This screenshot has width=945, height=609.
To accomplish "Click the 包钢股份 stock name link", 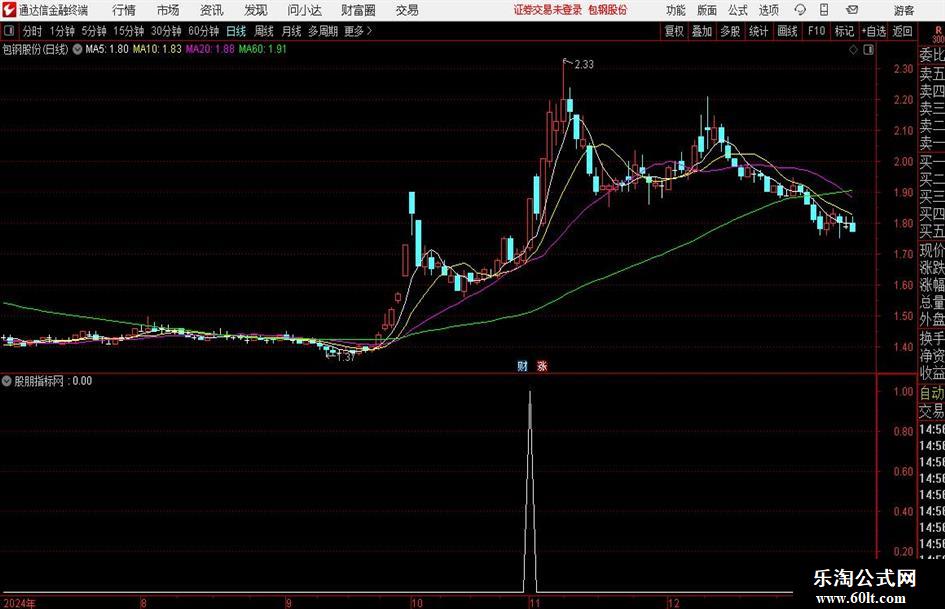I will 607,10.
